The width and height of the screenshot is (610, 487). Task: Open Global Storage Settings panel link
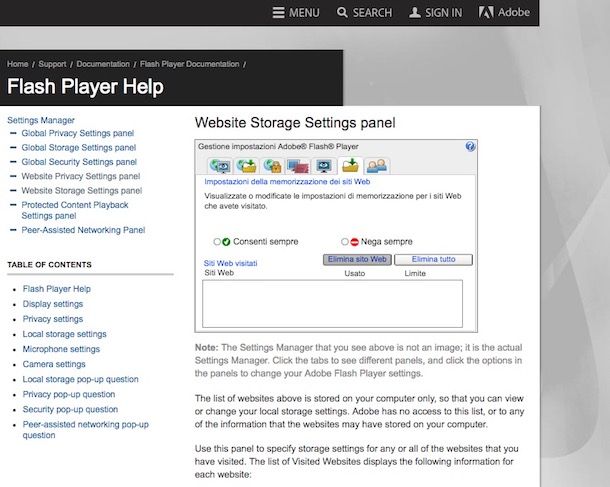click(x=79, y=148)
